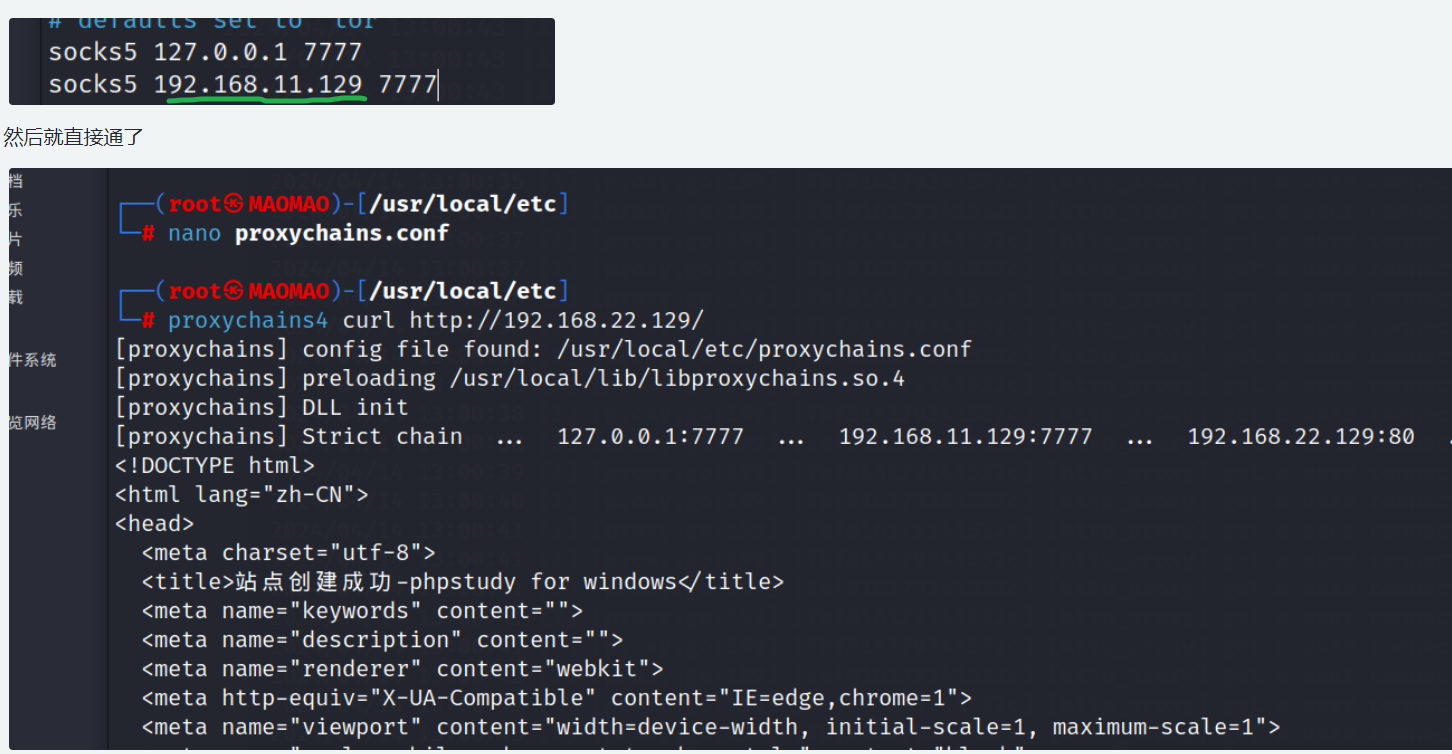
Task: Click the text "然后就直接通了"
Action: pyautogui.click(x=74, y=137)
